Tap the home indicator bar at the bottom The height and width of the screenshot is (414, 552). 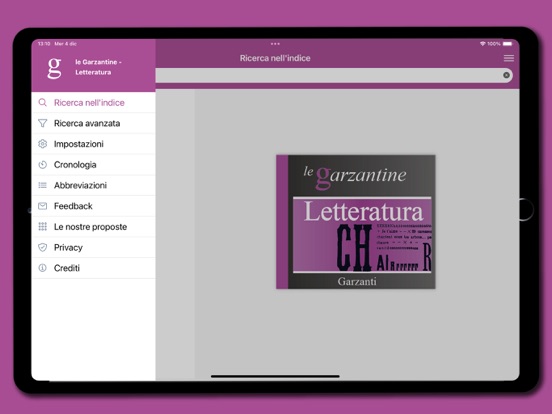pos(275,376)
